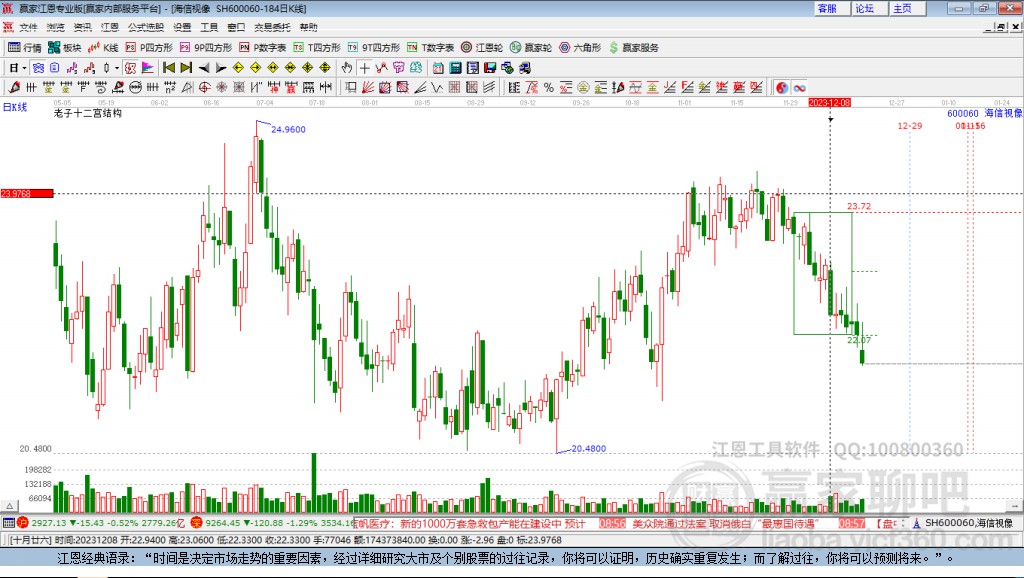Open the 行情 quotes view
This screenshot has height=578, width=1024.
(x=25, y=48)
